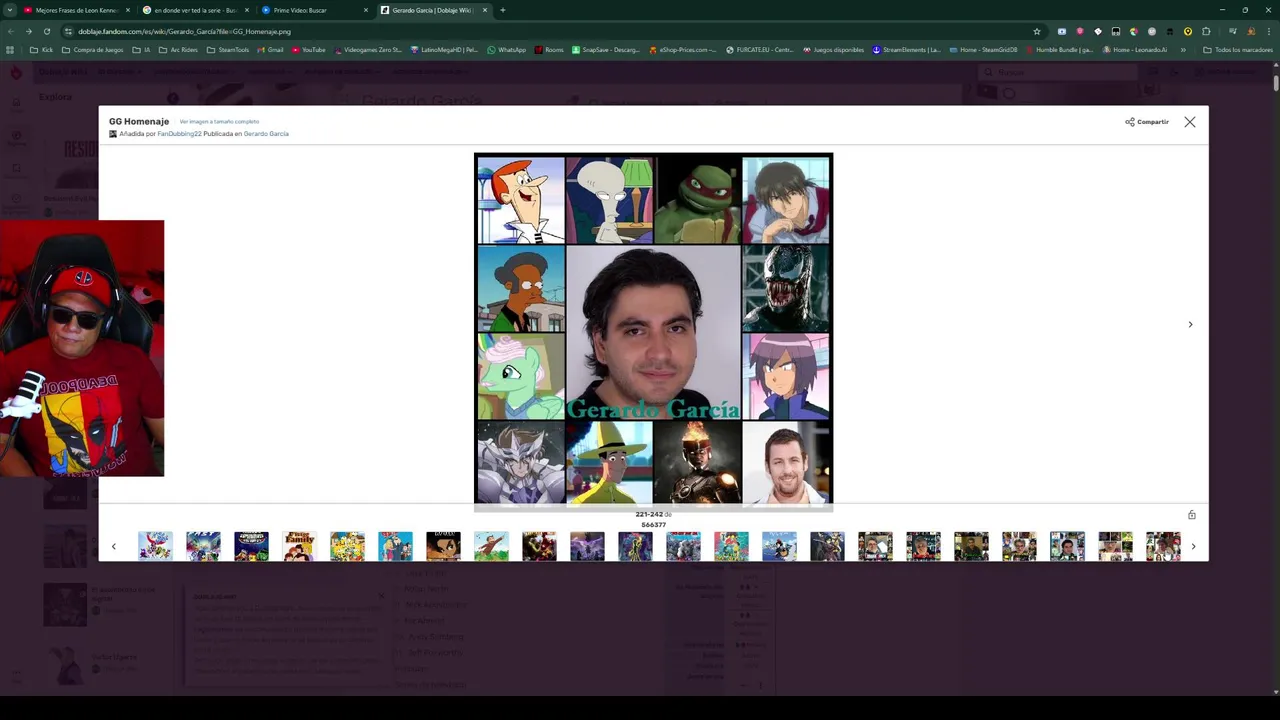This screenshot has height=720, width=1280.
Task: Open the 'Home - Leonardo.Ai' bookmark
Action: point(1135,50)
